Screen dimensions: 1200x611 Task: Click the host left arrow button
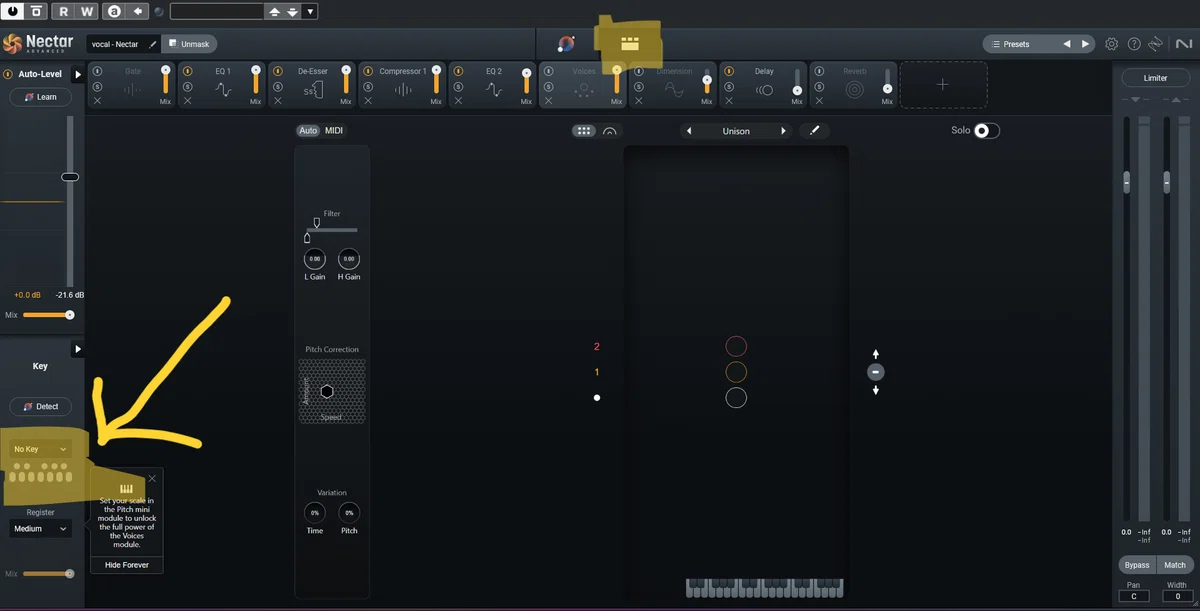click(x=138, y=11)
